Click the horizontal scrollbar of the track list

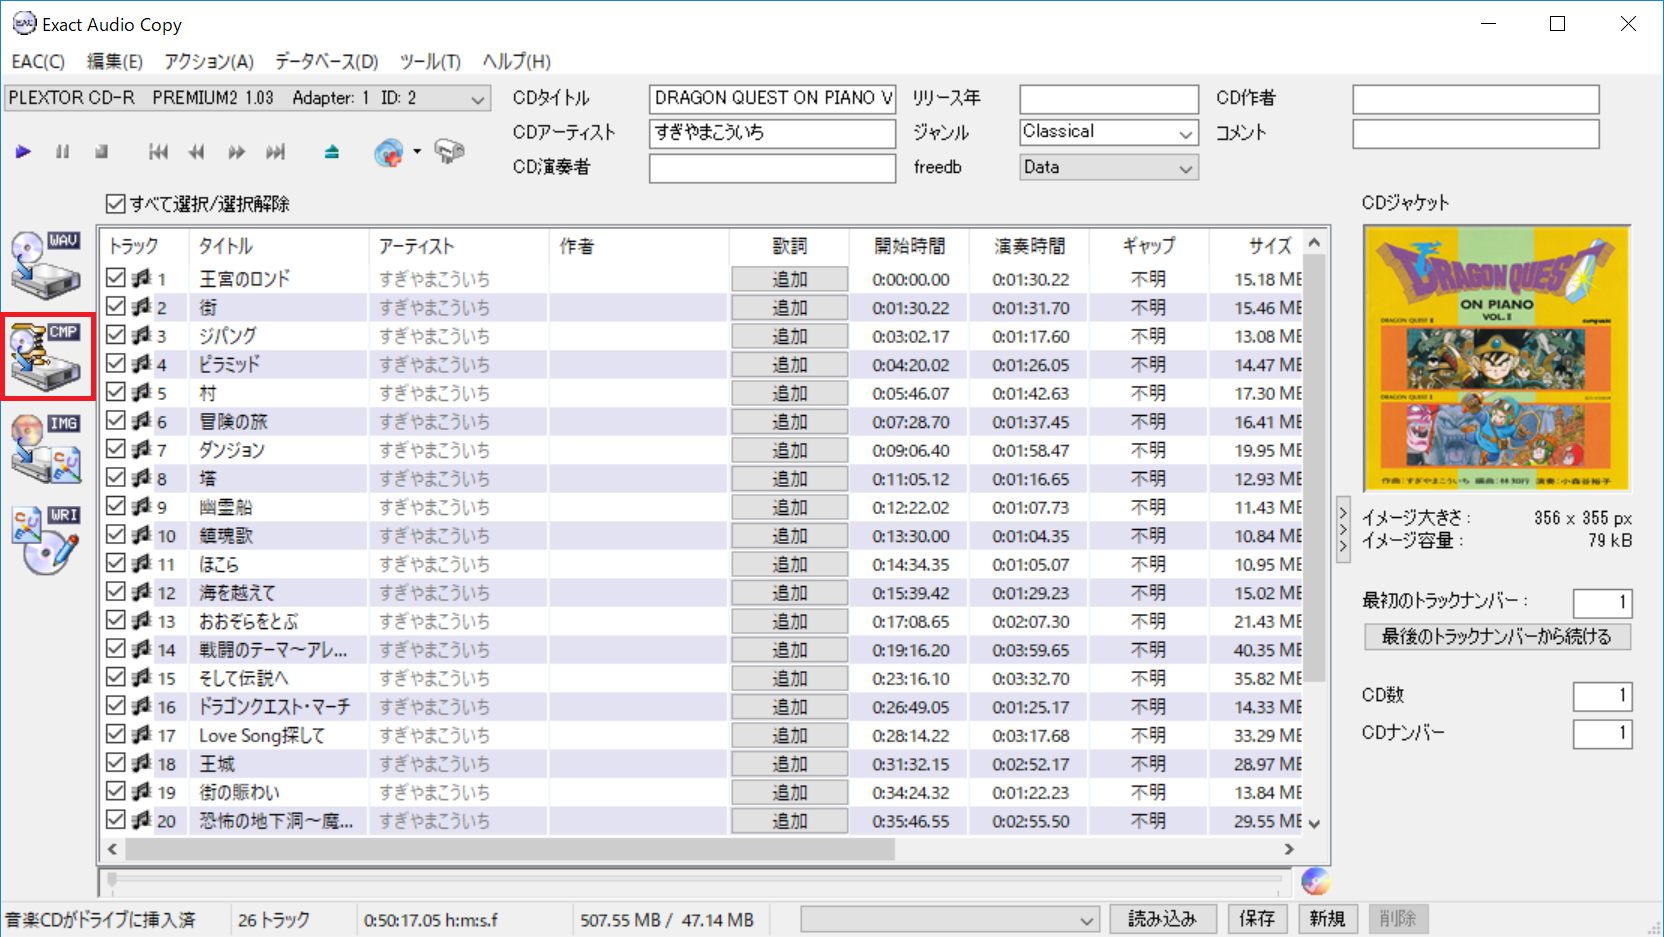tap(510, 849)
